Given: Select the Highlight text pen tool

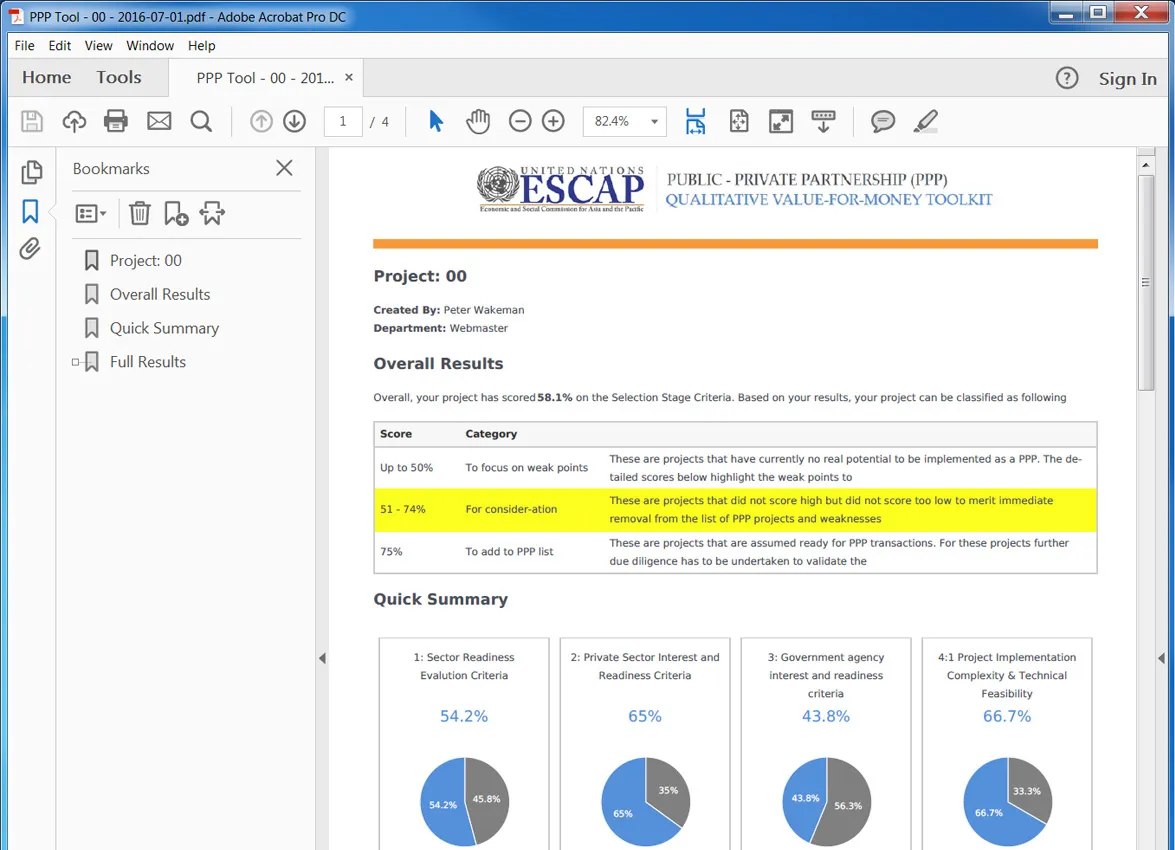Looking at the screenshot, I should tap(925, 121).
